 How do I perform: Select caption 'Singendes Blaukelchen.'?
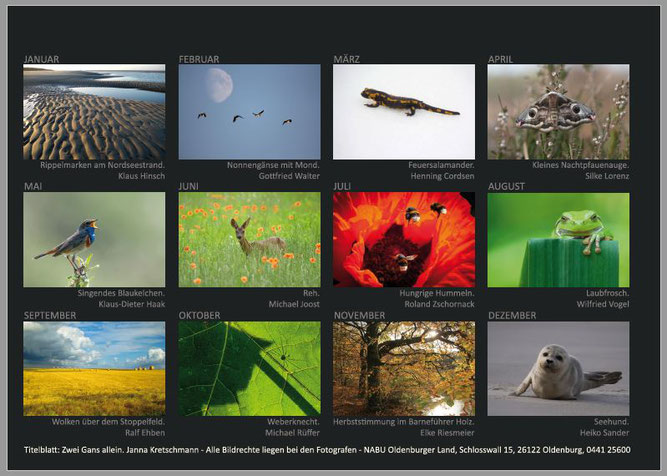121,293
